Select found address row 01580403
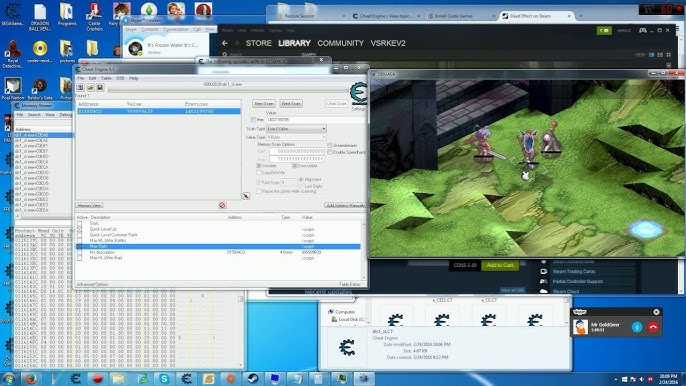This screenshot has height=386, width=686. coord(158,112)
